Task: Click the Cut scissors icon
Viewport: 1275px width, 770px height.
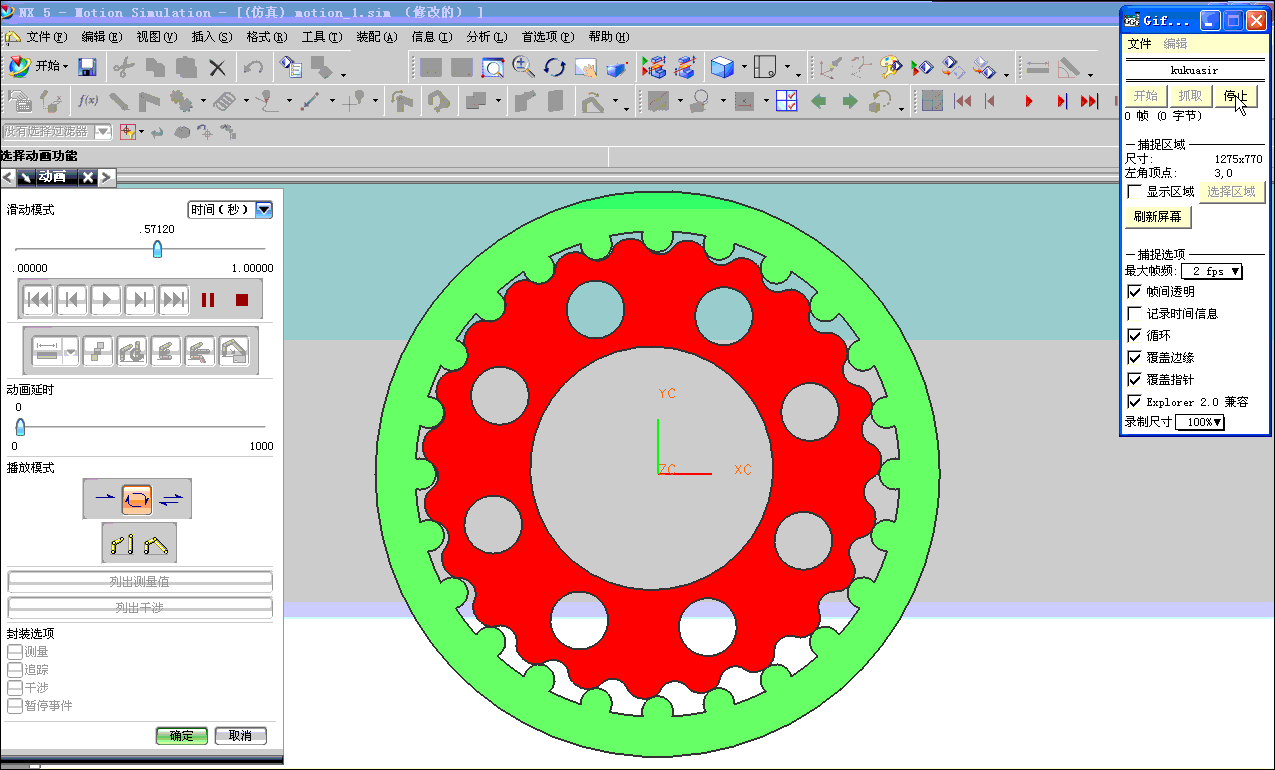Action: point(123,67)
